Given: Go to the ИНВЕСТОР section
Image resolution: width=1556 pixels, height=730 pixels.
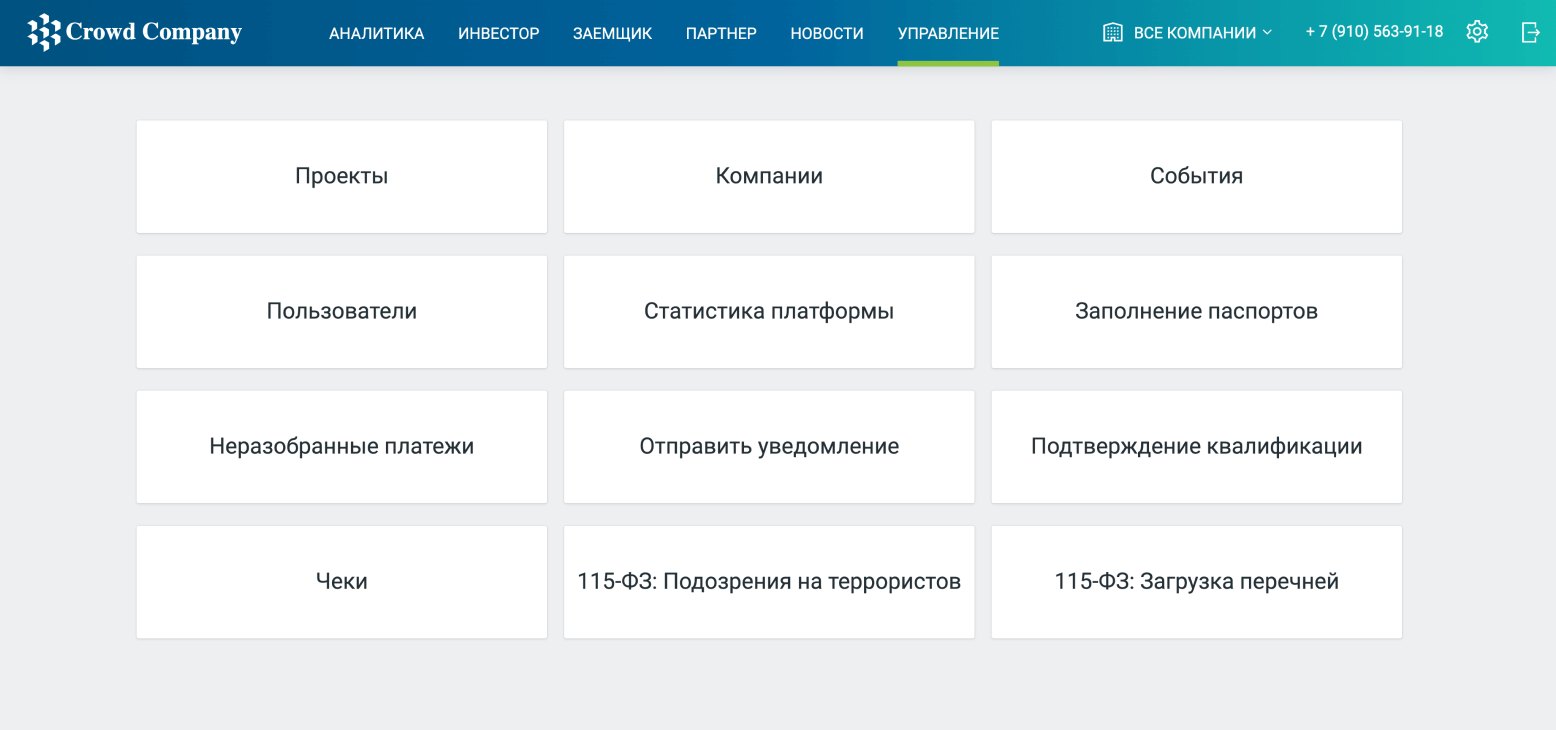Looking at the screenshot, I should click(499, 33).
